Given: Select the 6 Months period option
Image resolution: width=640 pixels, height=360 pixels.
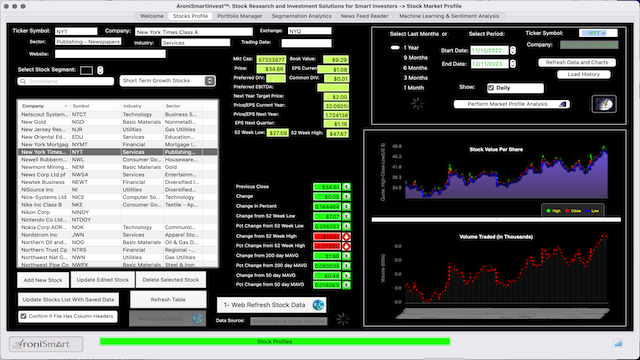Looking at the screenshot, I should coord(415,68).
